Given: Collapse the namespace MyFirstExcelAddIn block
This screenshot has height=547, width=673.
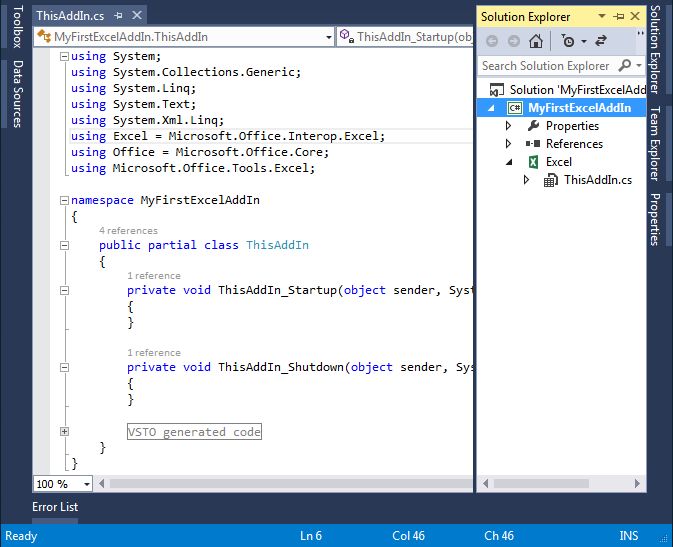Looking at the screenshot, I should click(64, 200).
